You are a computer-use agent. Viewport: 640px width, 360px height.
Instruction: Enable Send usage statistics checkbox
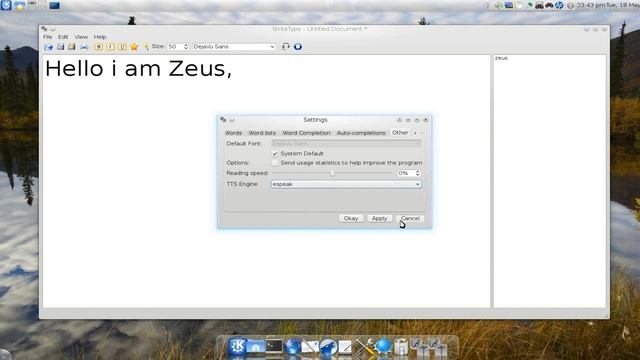(275, 163)
